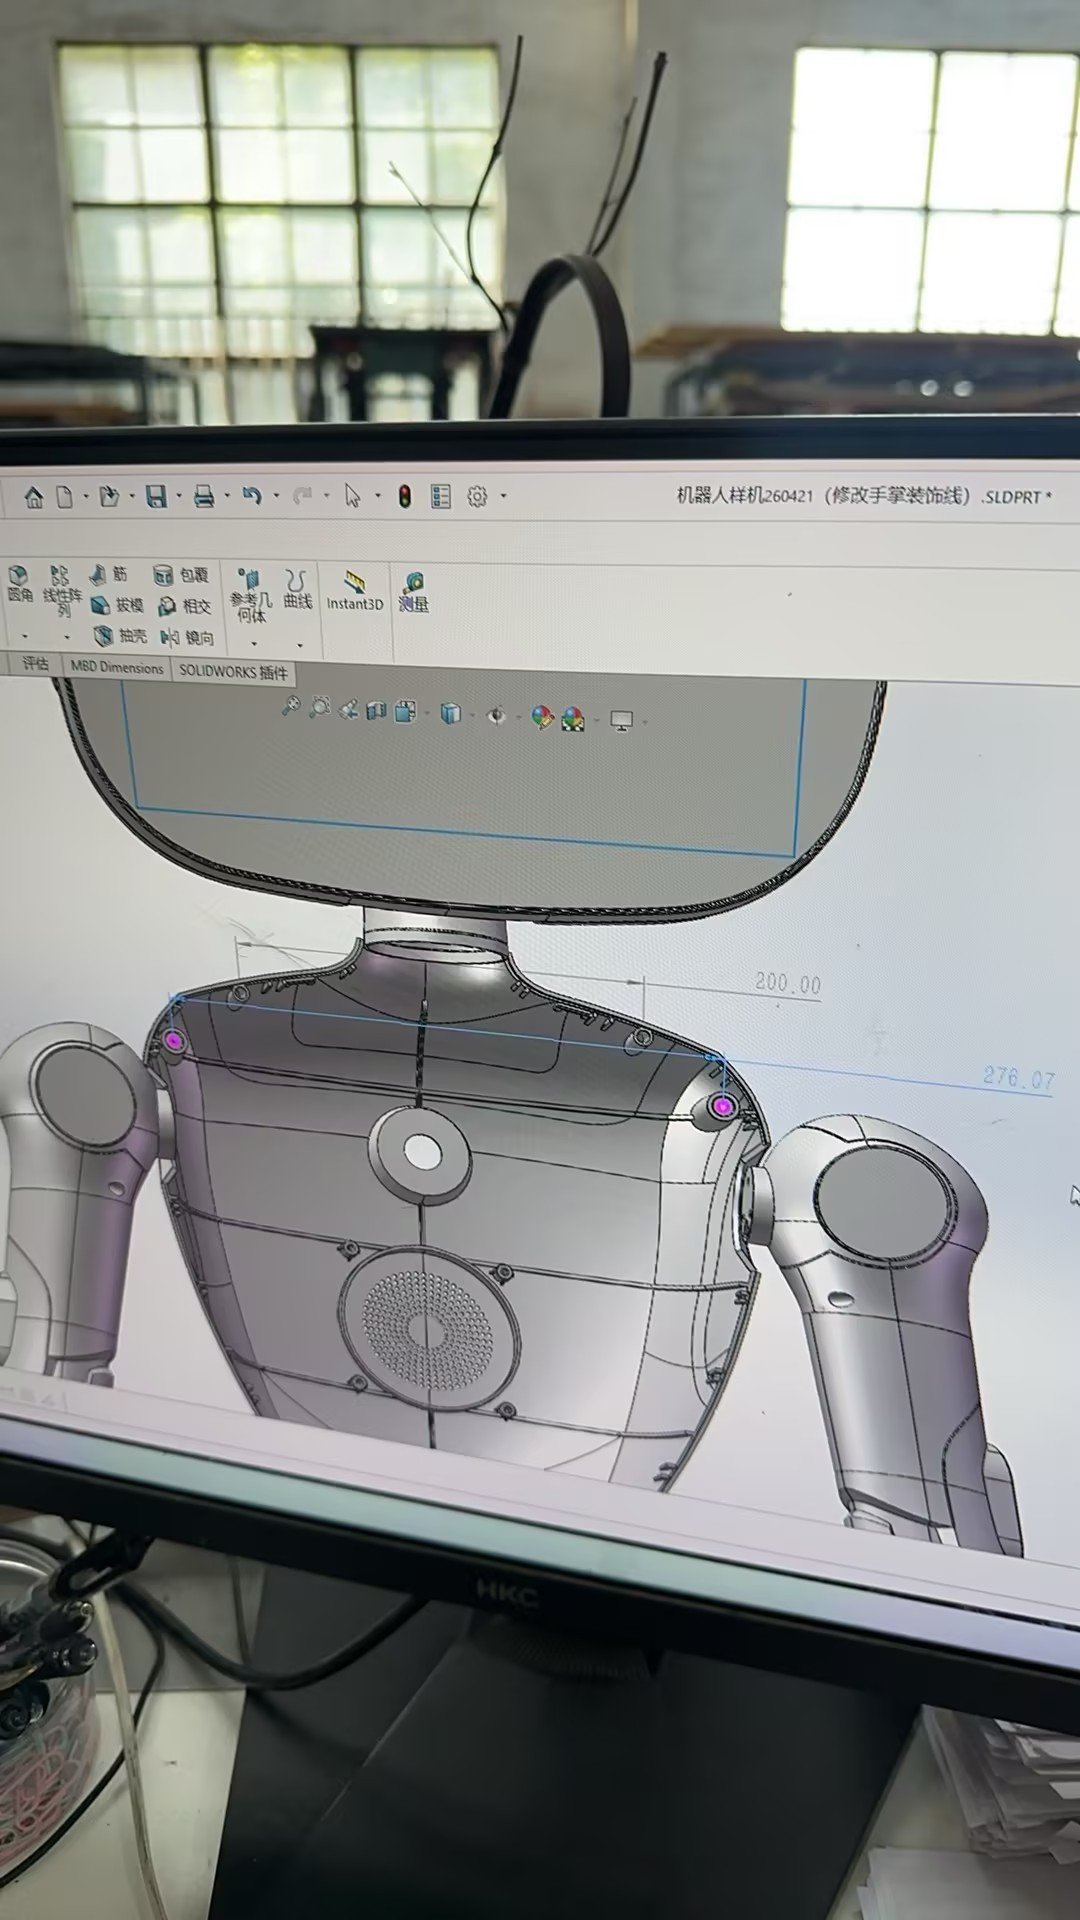Open the SOLIDWORKS 插件 tab

click(233, 671)
